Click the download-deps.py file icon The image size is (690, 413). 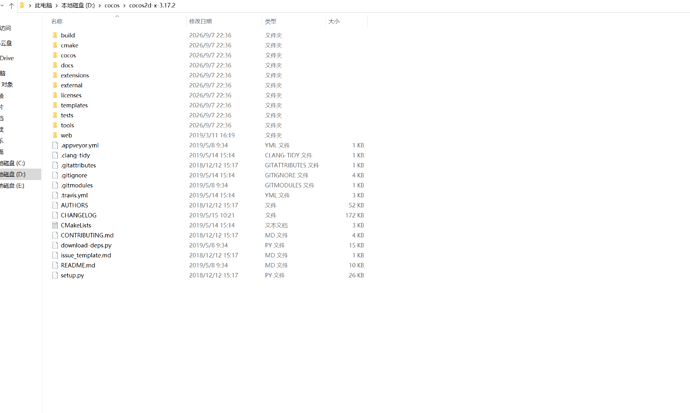pos(55,245)
